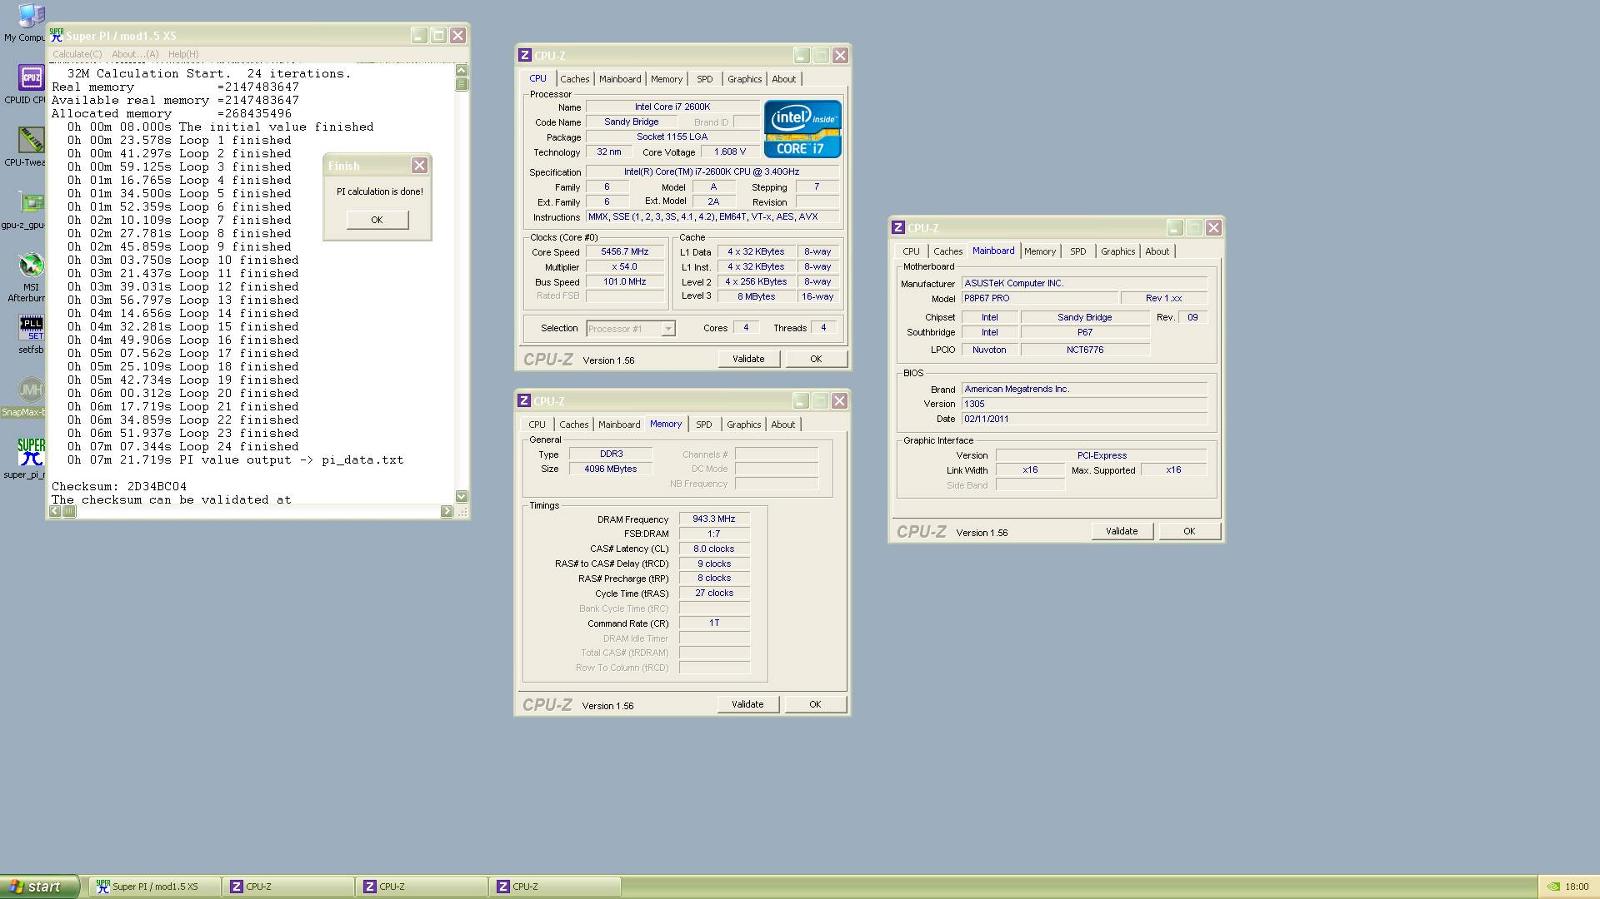1600x899 pixels.
Task: Click Validate in the CPU tab window
Action: [x=748, y=359]
